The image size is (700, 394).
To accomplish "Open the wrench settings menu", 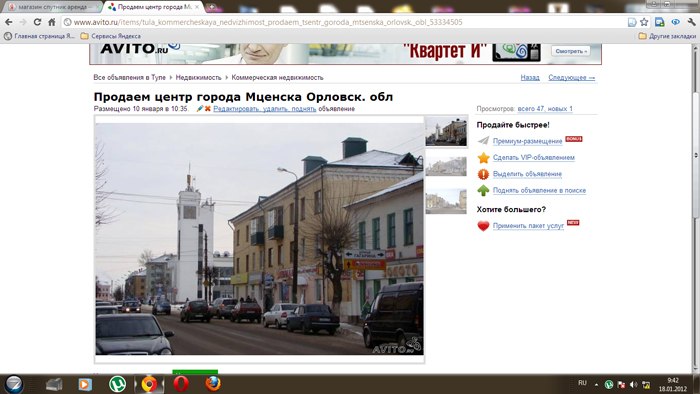I will [x=692, y=22].
